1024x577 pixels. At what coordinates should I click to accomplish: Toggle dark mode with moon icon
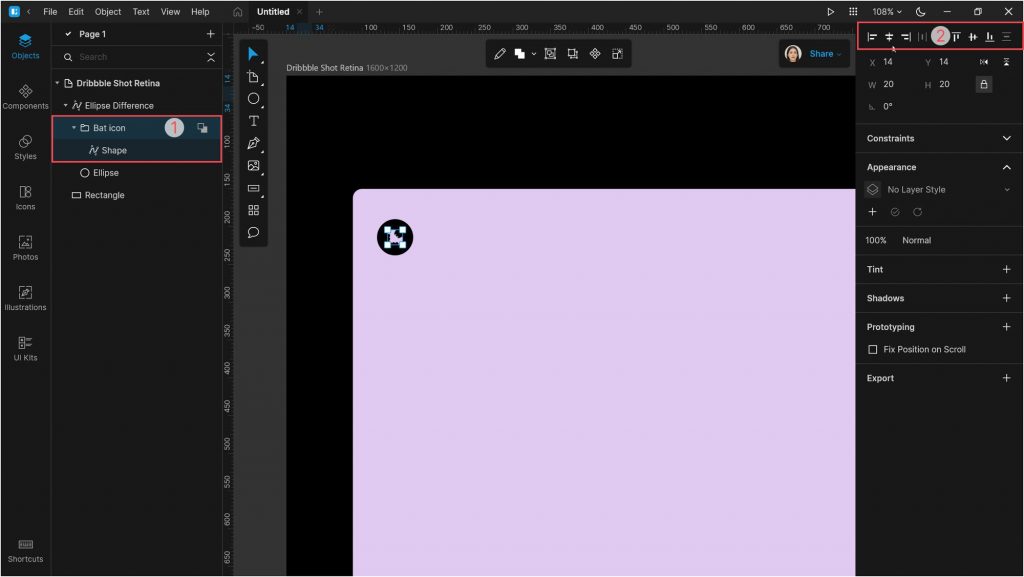(921, 12)
